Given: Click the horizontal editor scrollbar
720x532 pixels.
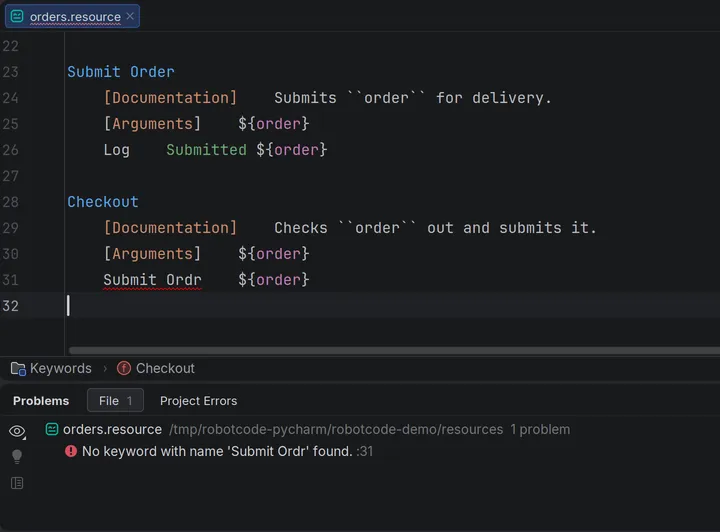Looking at the screenshot, I should click(394, 351).
